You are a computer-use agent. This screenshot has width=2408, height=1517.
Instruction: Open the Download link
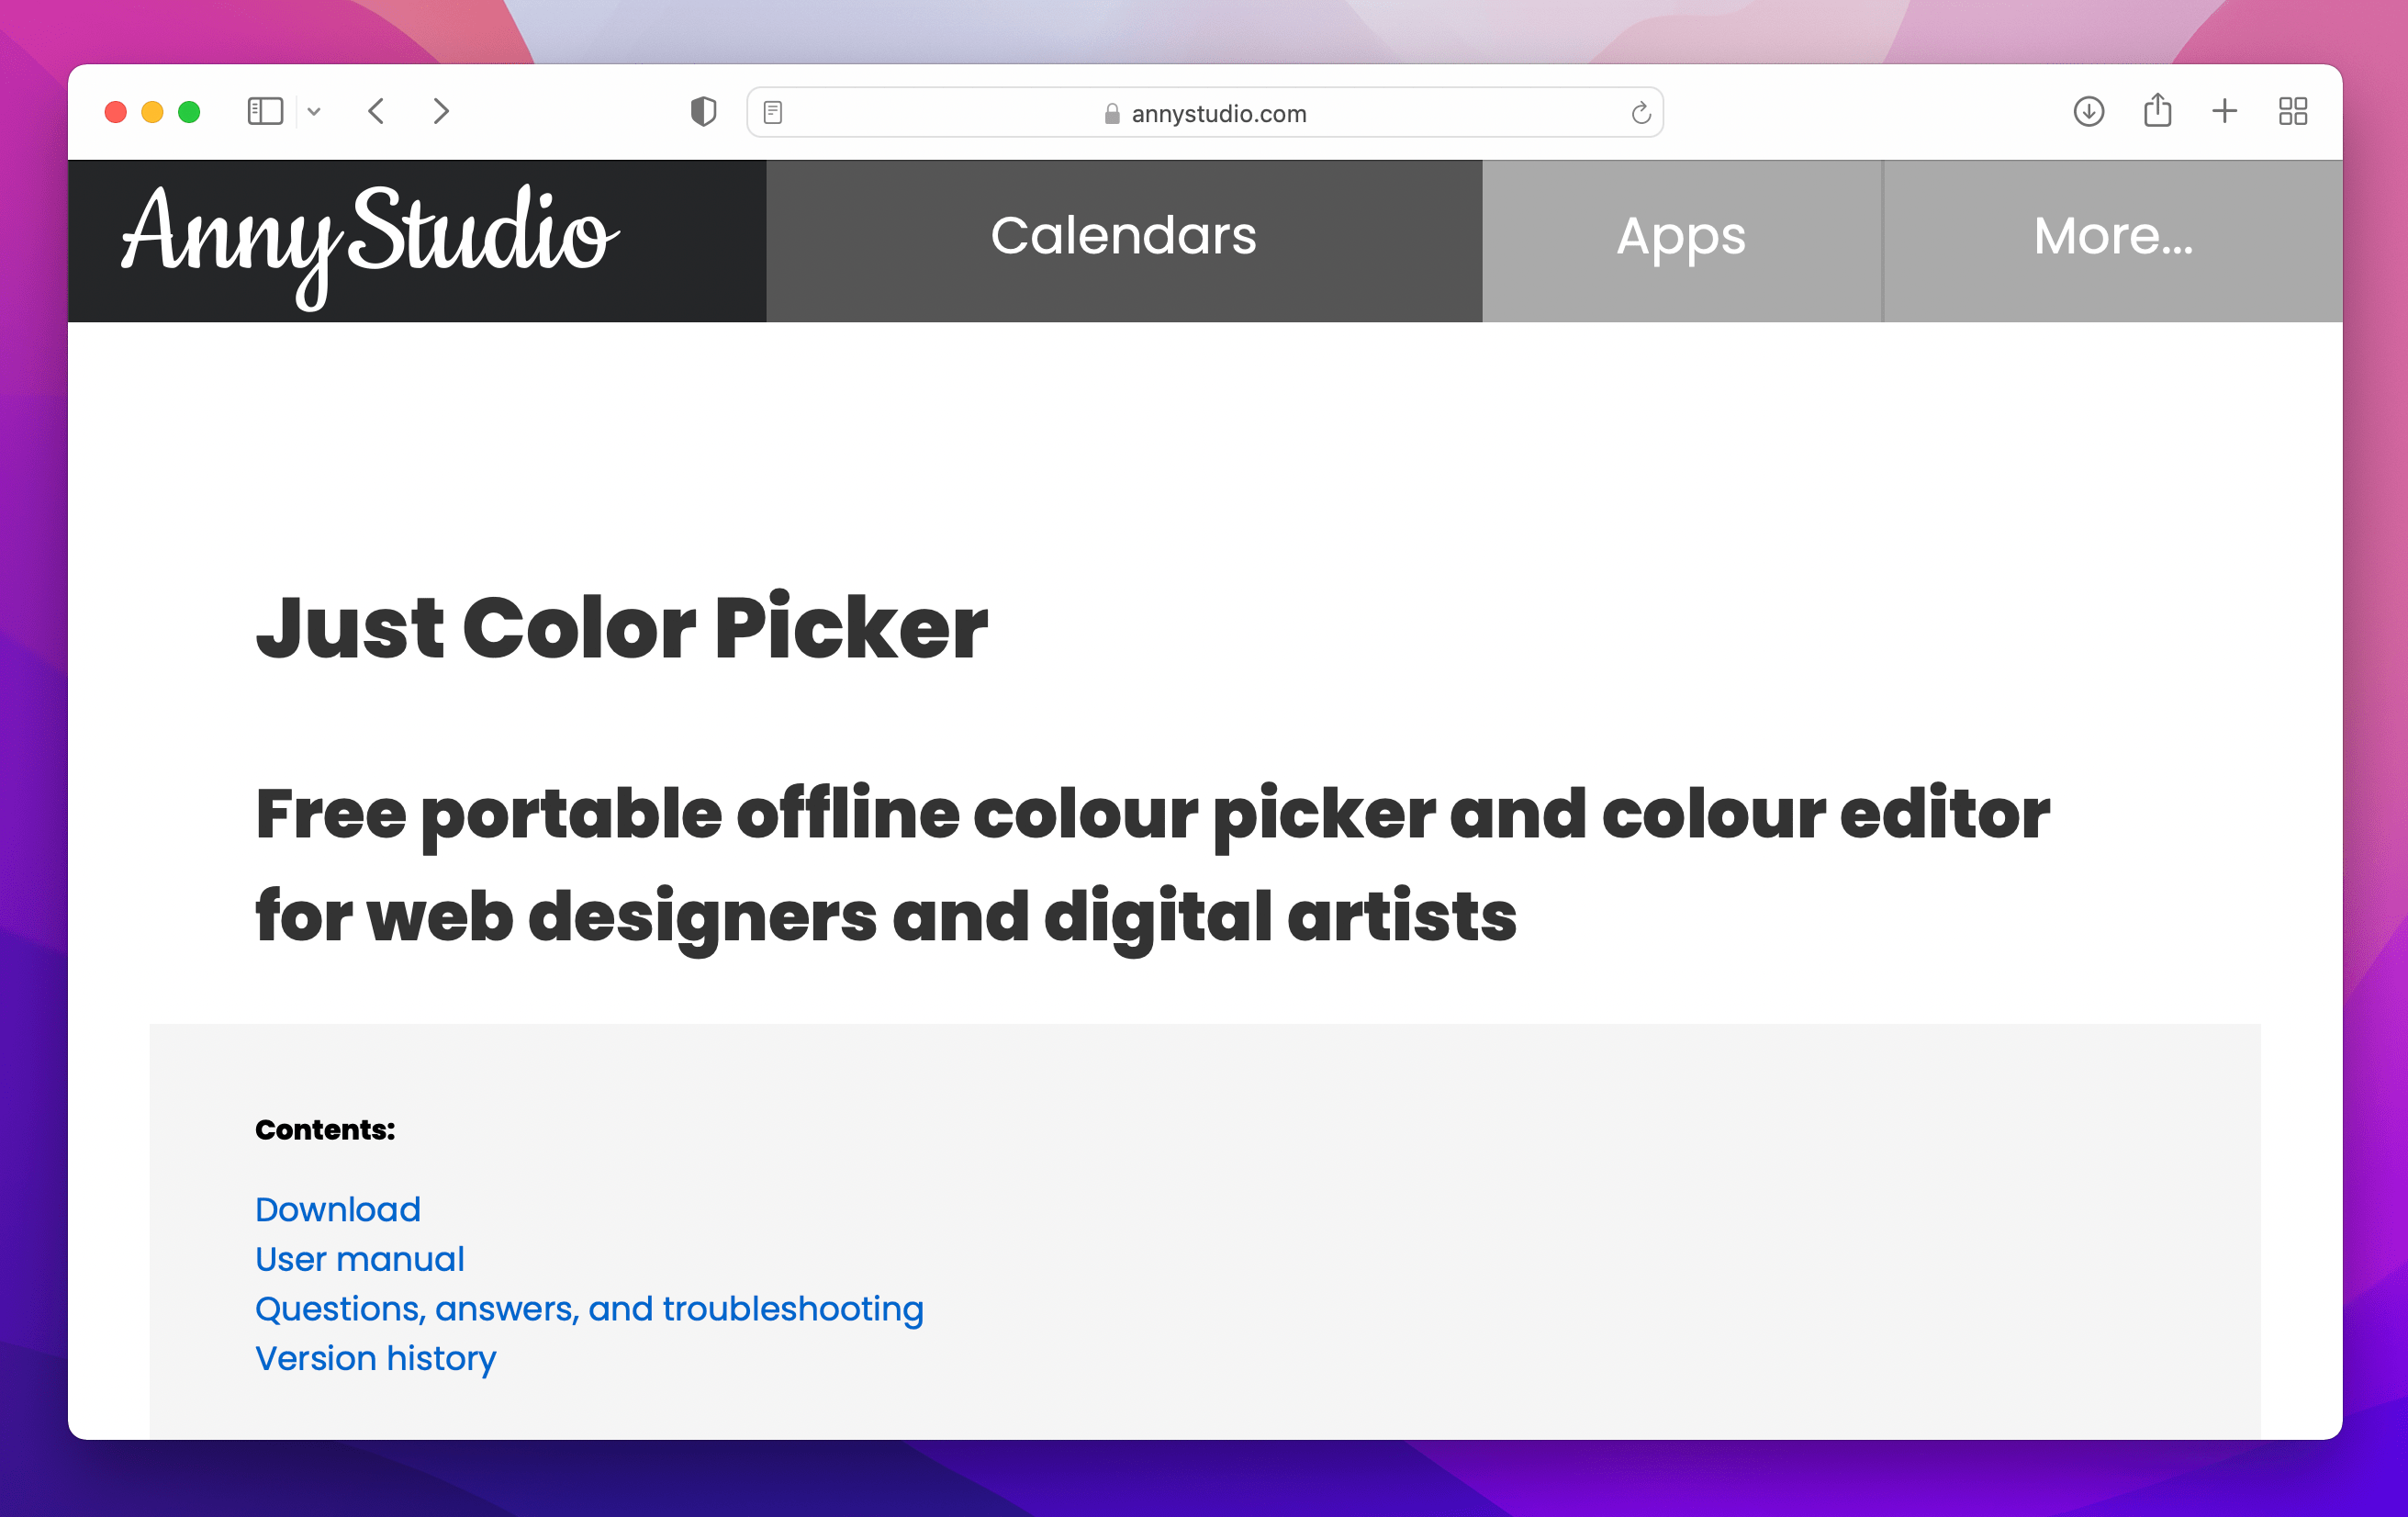(337, 1209)
